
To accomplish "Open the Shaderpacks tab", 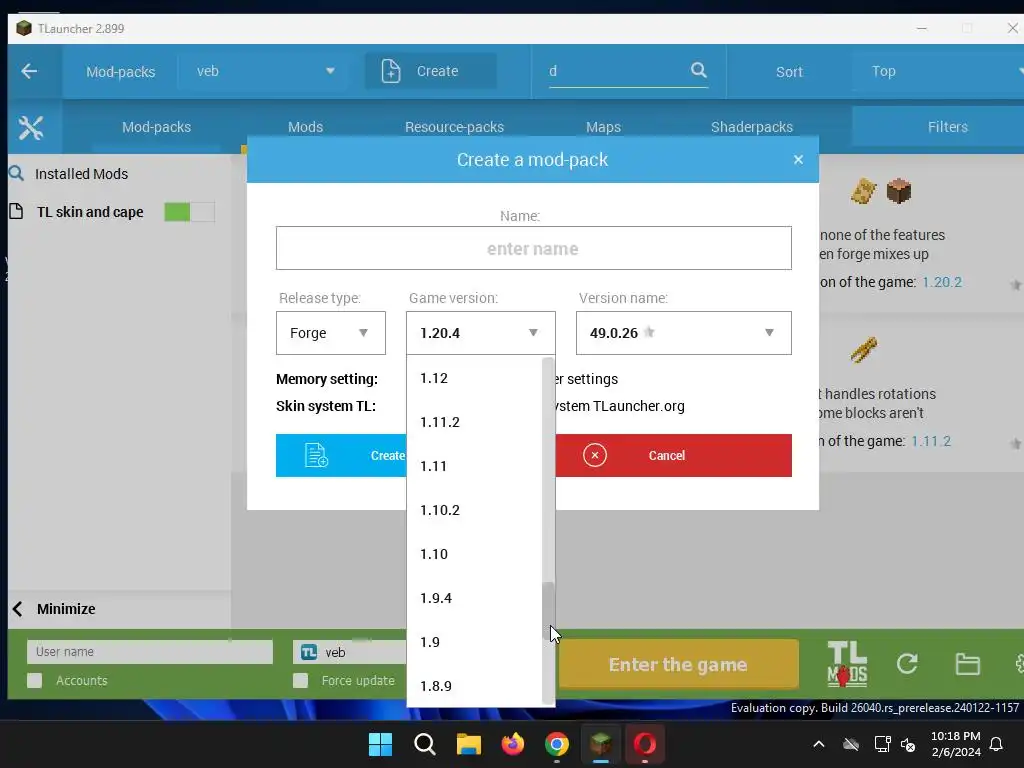I will pos(752,127).
